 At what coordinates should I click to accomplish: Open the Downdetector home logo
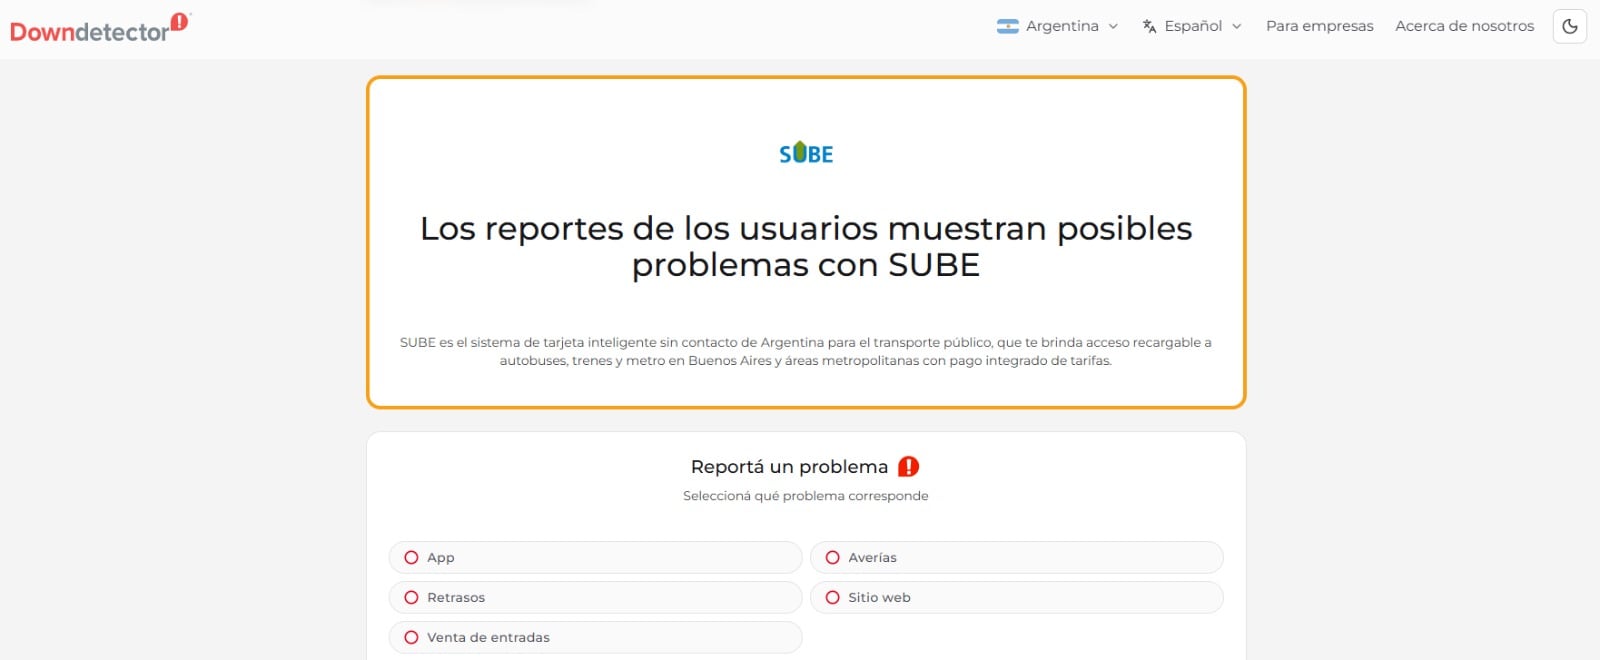pos(99,29)
